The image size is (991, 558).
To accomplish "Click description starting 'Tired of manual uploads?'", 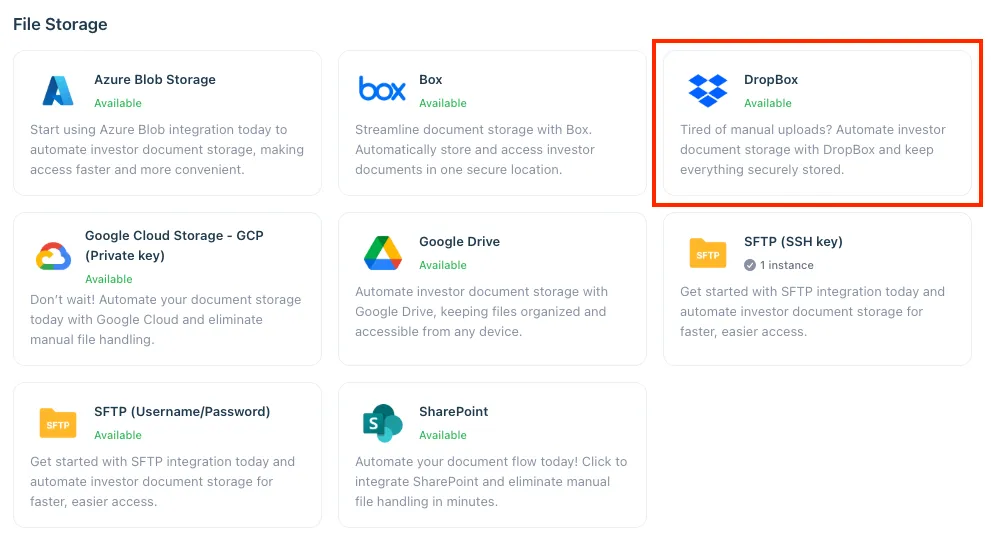I will pyautogui.click(x=813, y=149).
